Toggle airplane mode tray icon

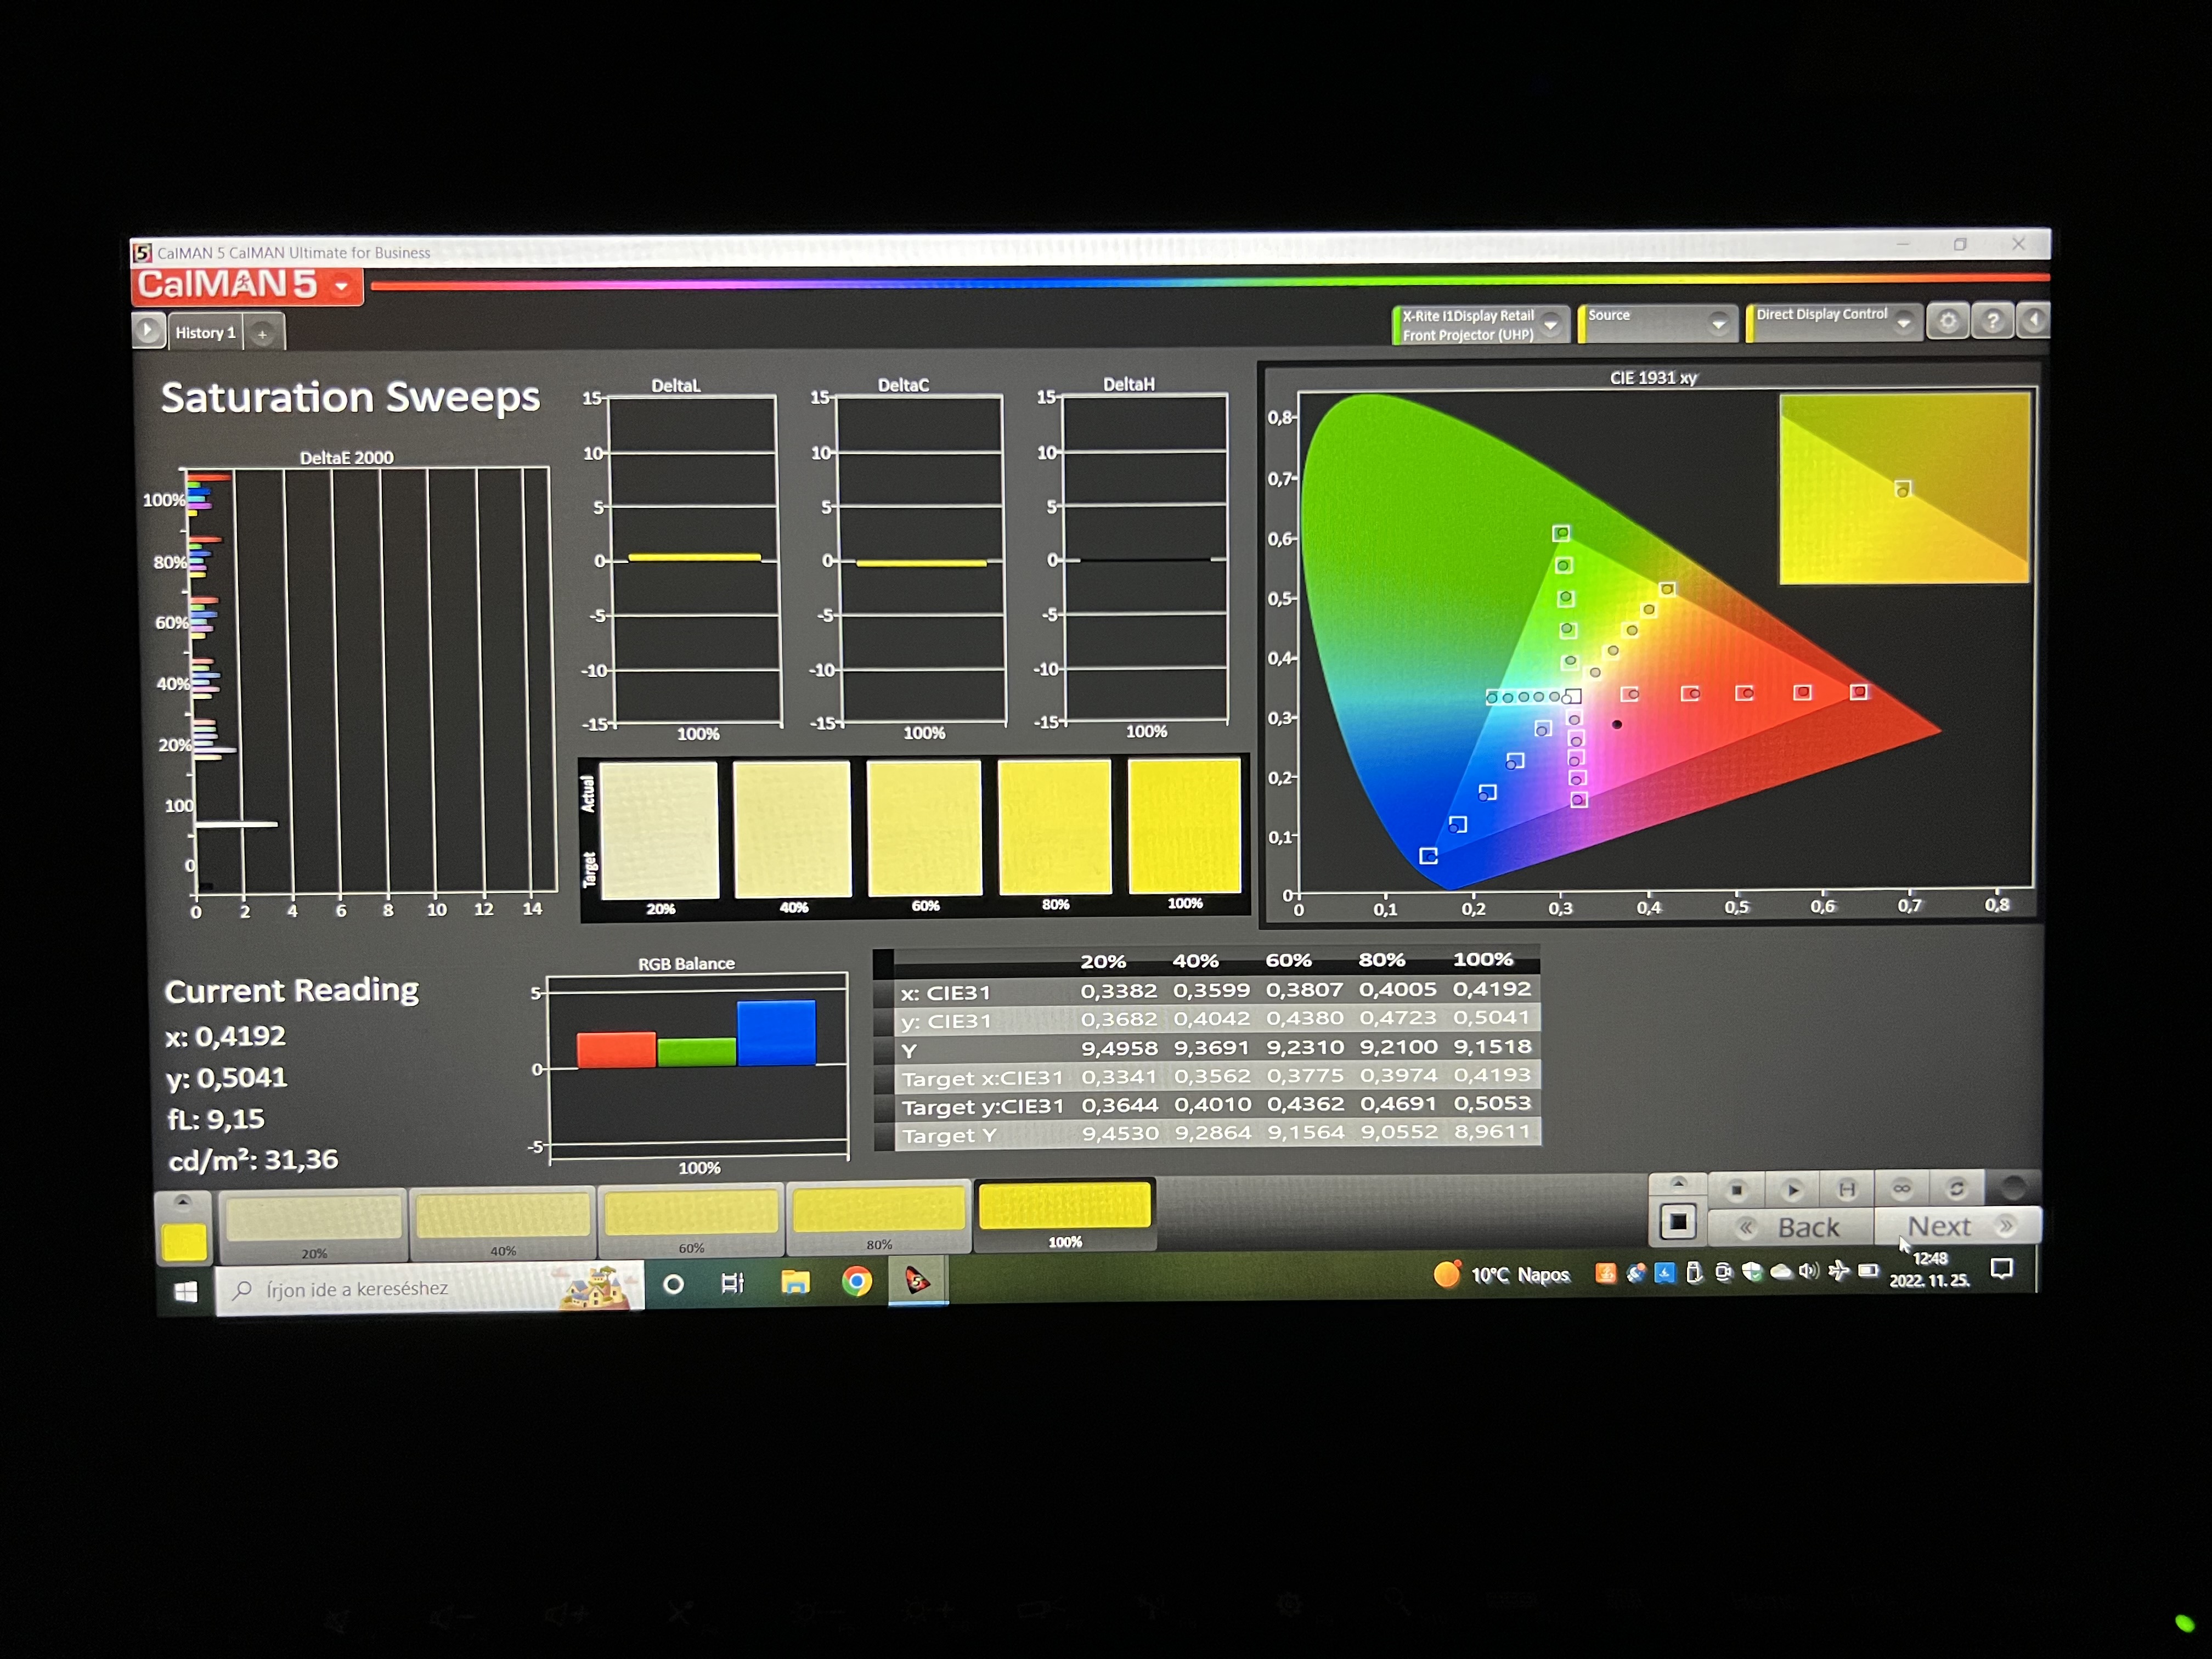pyautogui.click(x=1838, y=1271)
